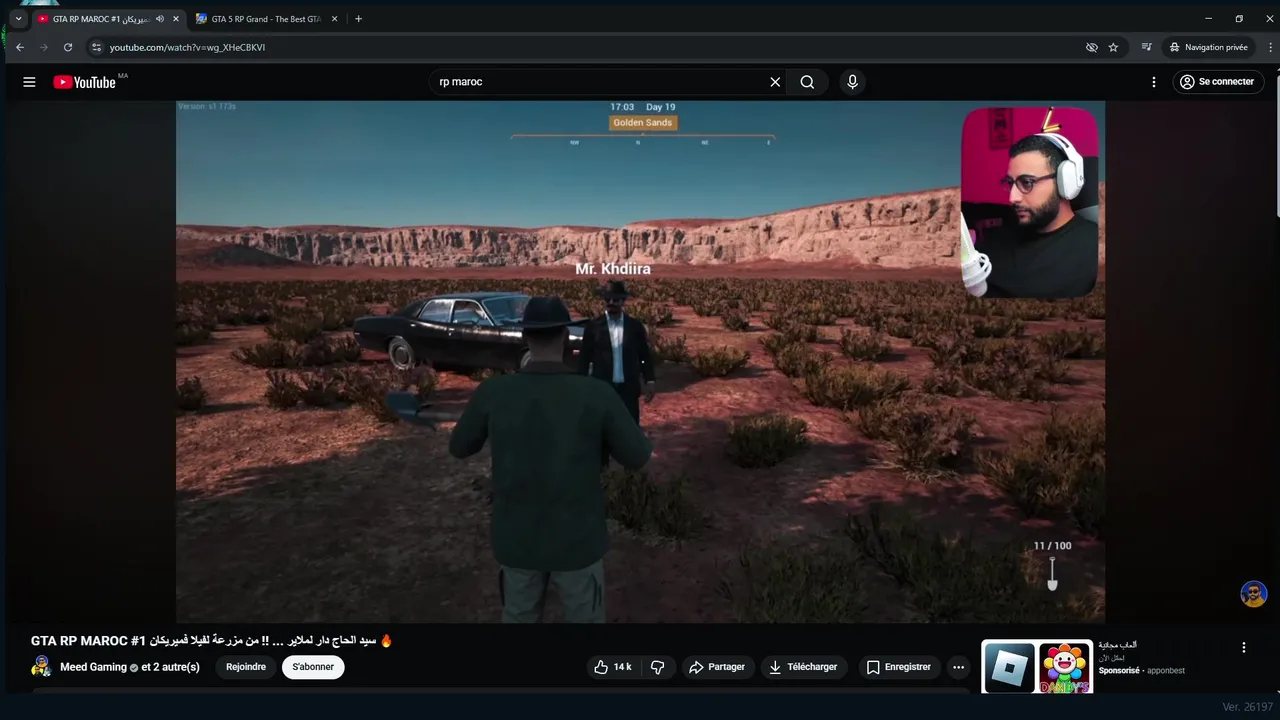The width and height of the screenshot is (1280, 720).
Task: Close the GTA RP MAROC #1 tab
Action: [176, 19]
